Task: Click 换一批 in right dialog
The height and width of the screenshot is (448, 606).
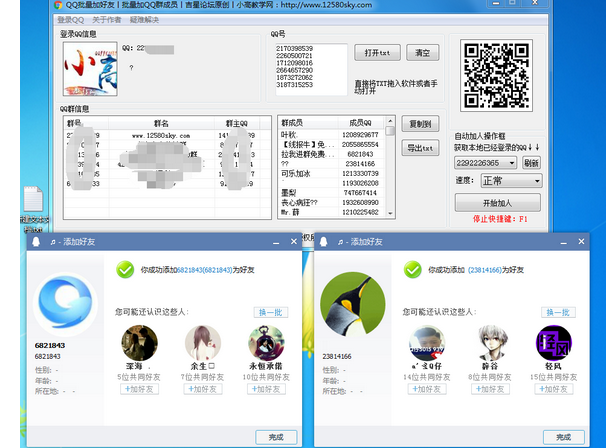Action: point(558,312)
